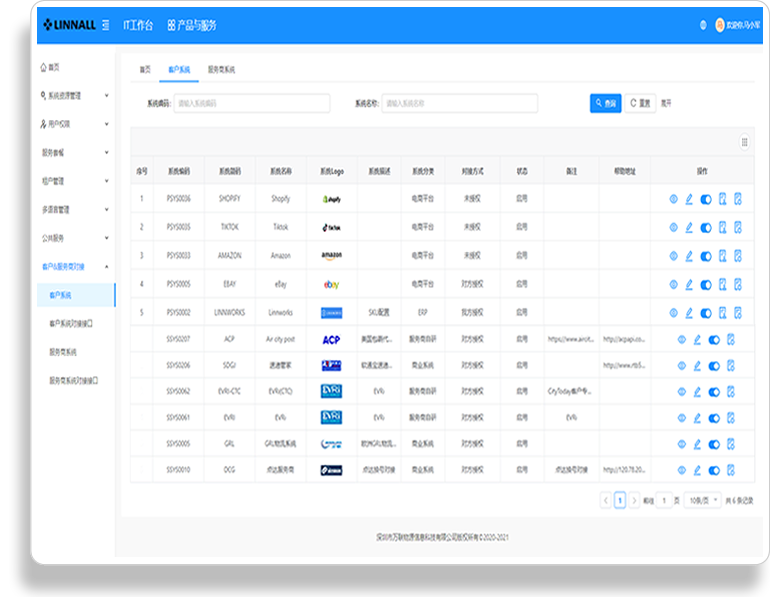Focus the 系统编码 input field
The height and width of the screenshot is (597, 770).
(252, 104)
